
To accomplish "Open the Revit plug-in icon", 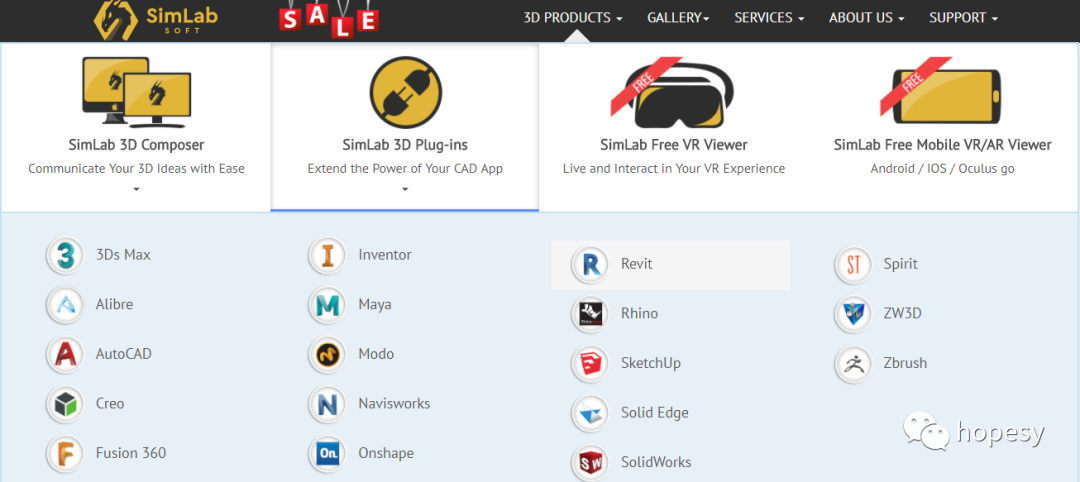I will pyautogui.click(x=590, y=264).
